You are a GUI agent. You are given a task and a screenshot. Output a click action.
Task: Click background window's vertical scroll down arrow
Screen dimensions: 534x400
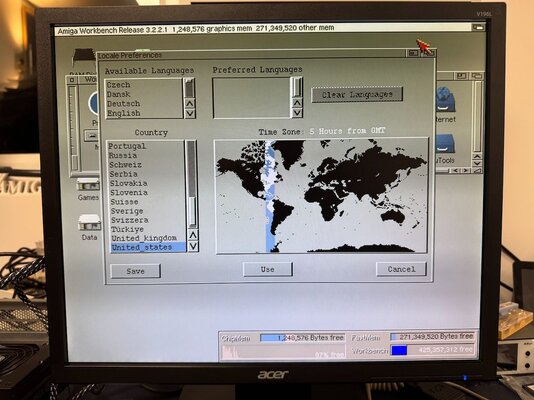[477, 163]
